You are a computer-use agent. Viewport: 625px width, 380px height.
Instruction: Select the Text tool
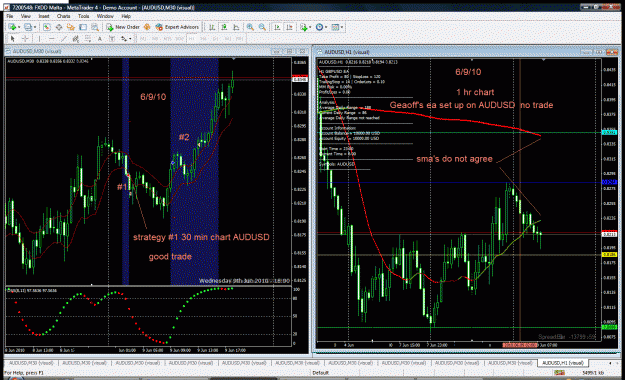point(100,39)
